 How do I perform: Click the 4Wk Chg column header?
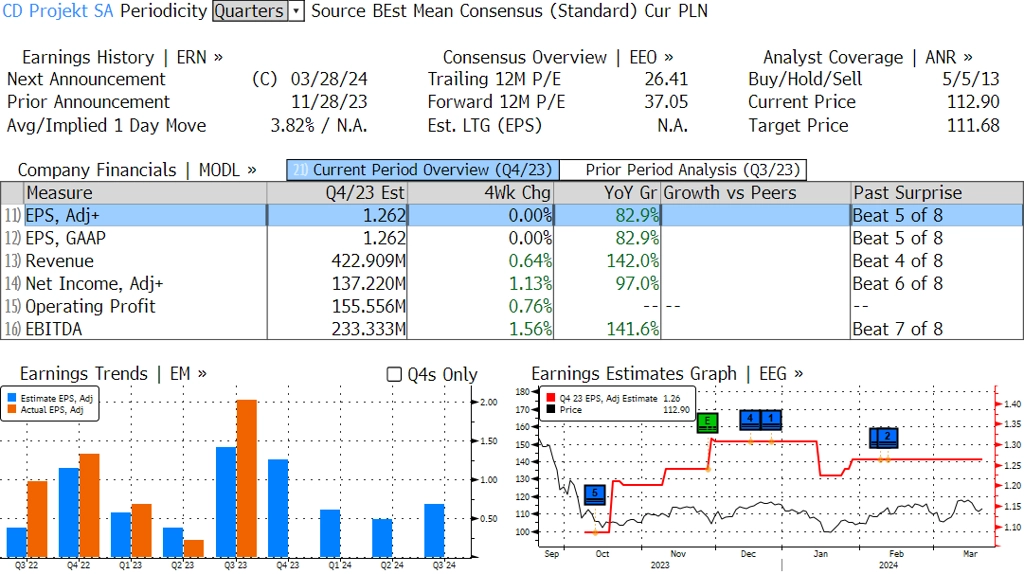coord(481,193)
